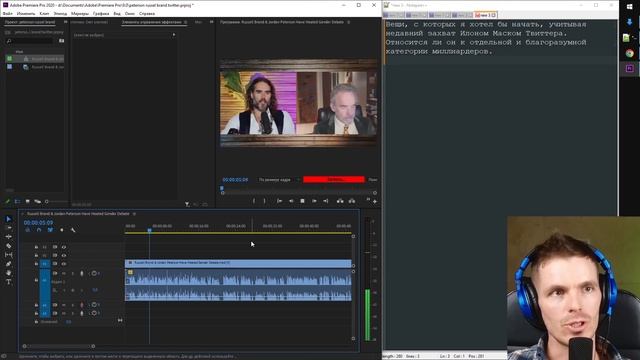The image size is (640, 360).
Task: Open the timeline sequence panel menu icon
Action: point(134,213)
